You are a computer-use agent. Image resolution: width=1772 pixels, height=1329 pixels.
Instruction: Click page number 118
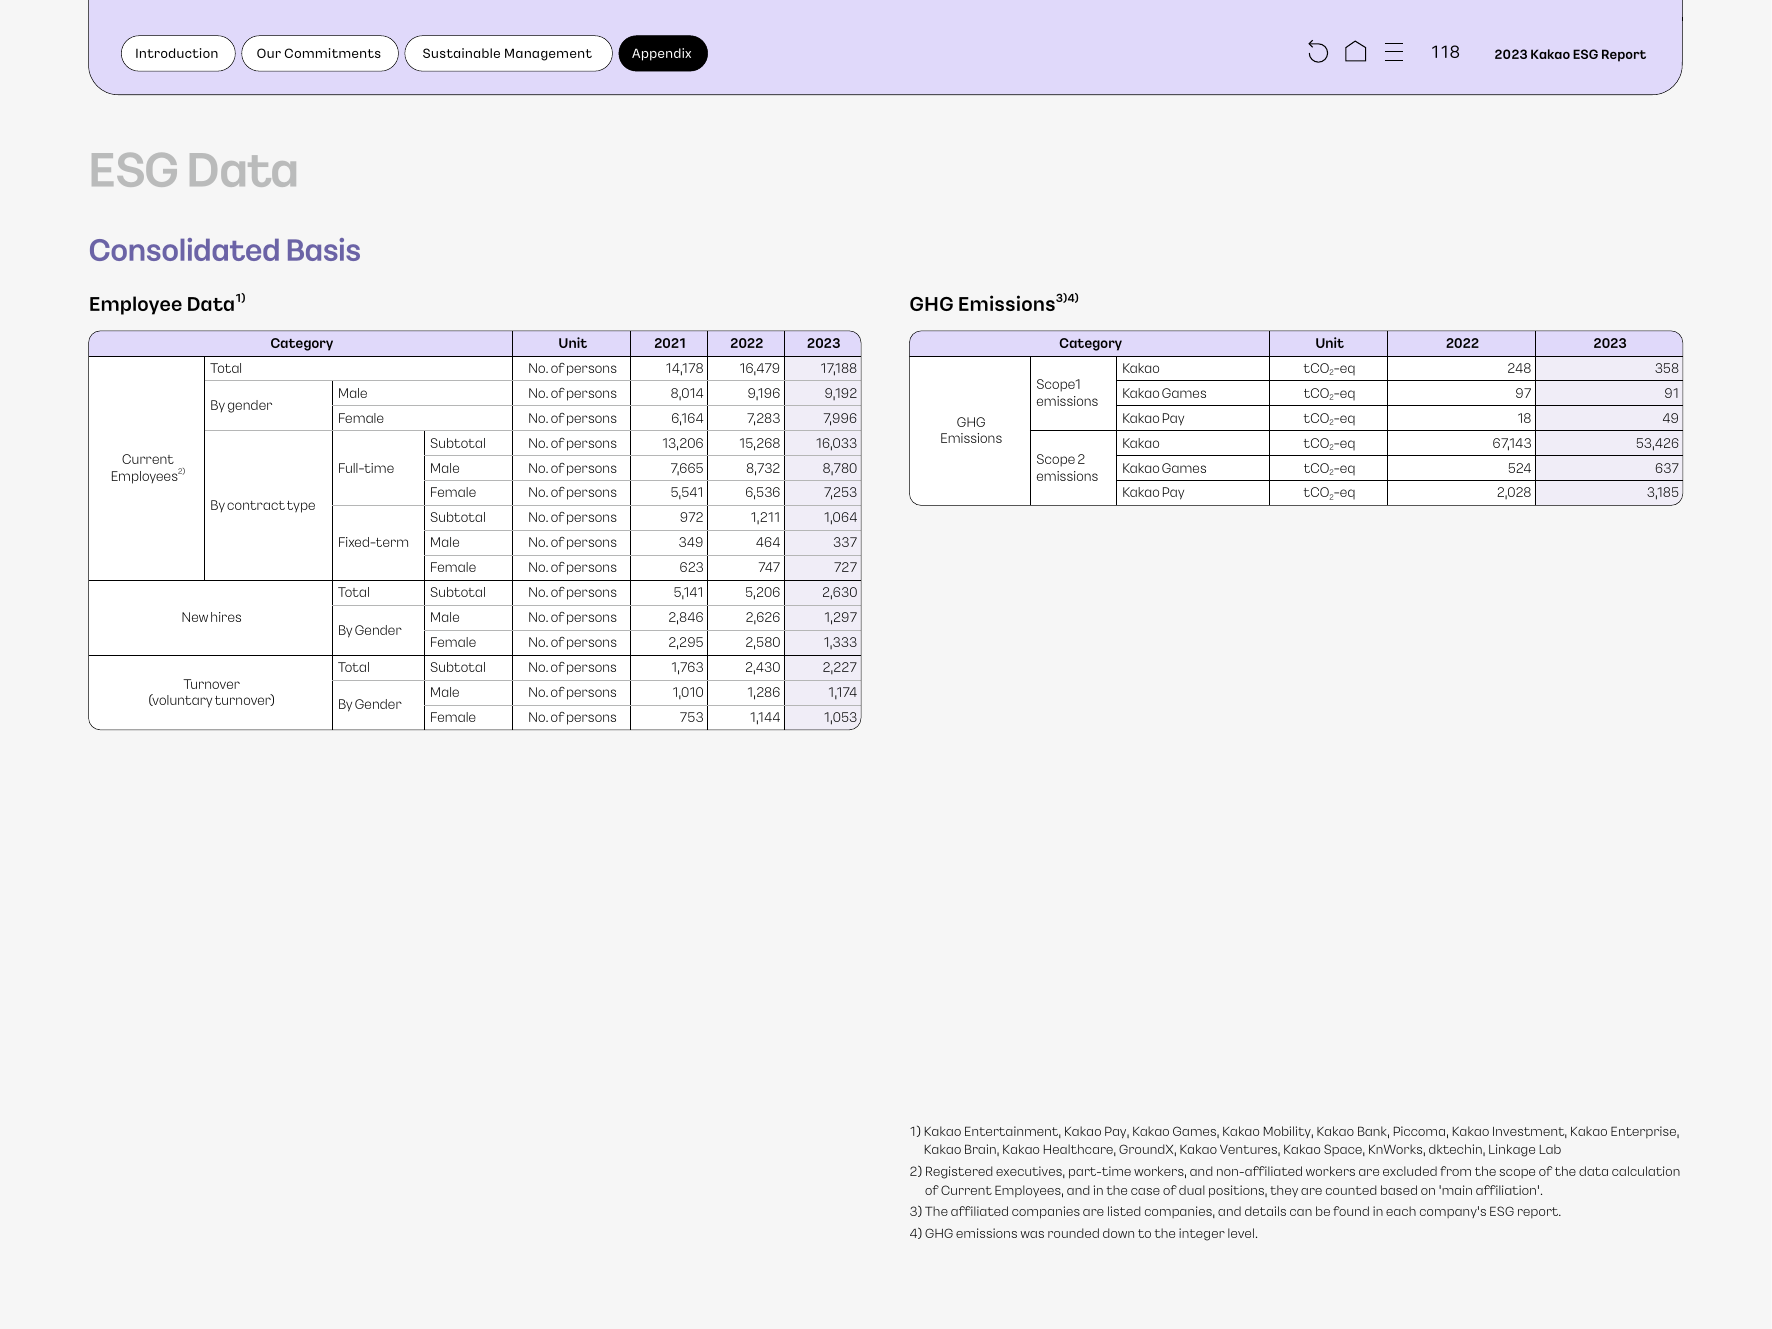(1445, 52)
